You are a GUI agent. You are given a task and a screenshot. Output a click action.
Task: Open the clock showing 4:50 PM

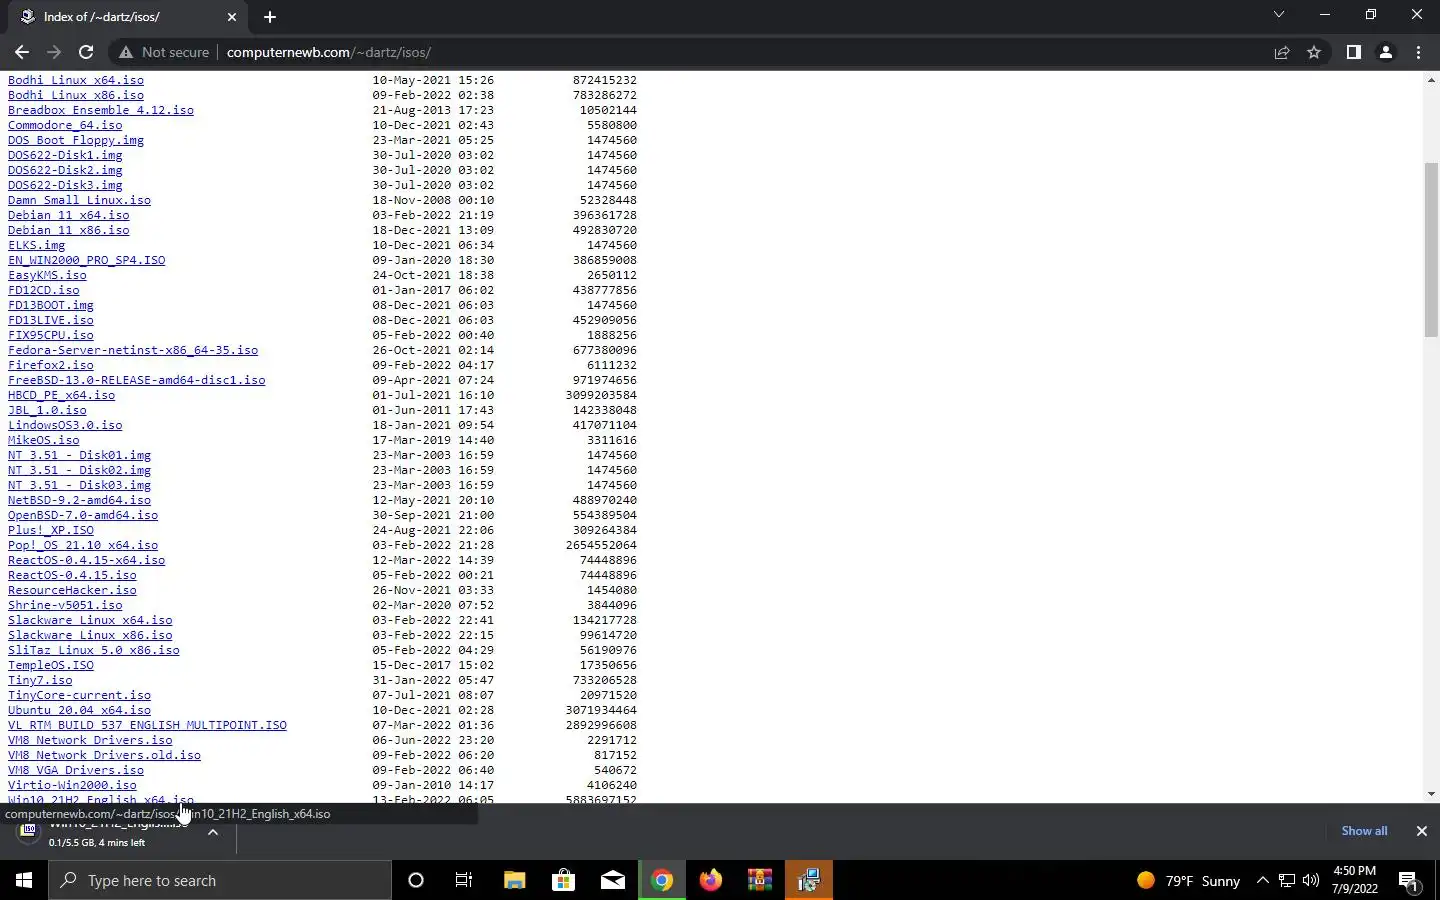pos(1355,879)
